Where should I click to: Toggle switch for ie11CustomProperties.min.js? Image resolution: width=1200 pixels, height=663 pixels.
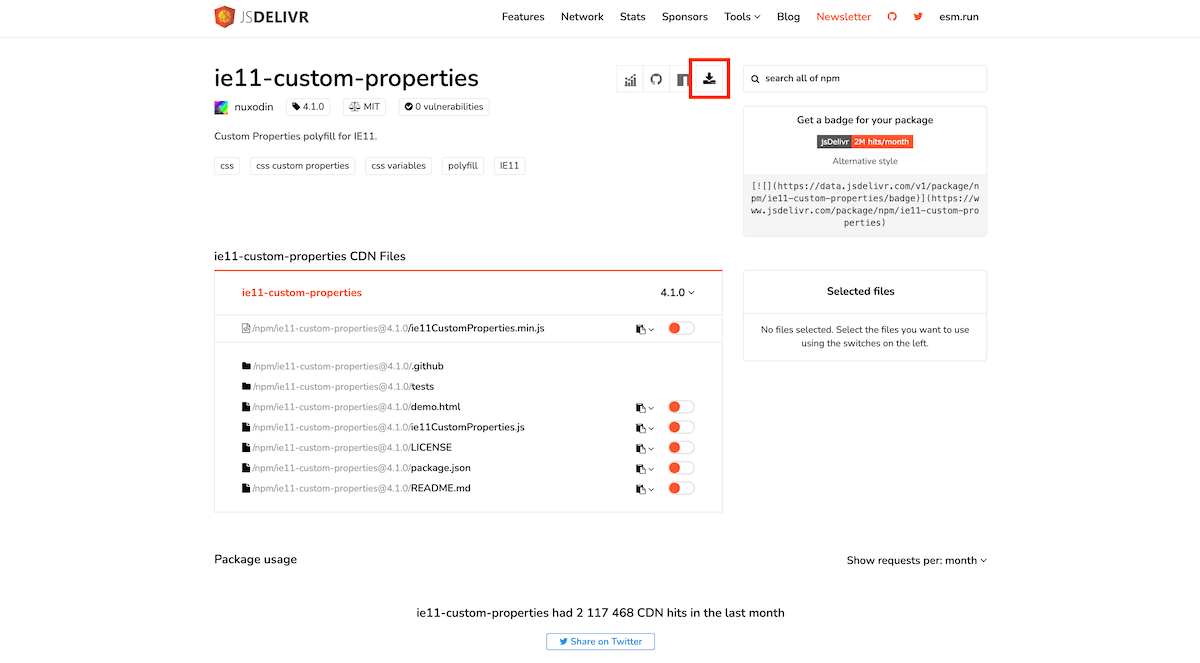click(x=681, y=328)
